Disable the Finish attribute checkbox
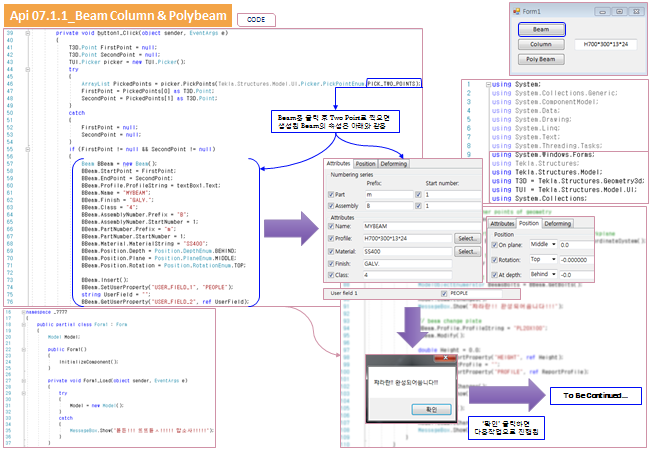650x450 pixels. pos(332,263)
